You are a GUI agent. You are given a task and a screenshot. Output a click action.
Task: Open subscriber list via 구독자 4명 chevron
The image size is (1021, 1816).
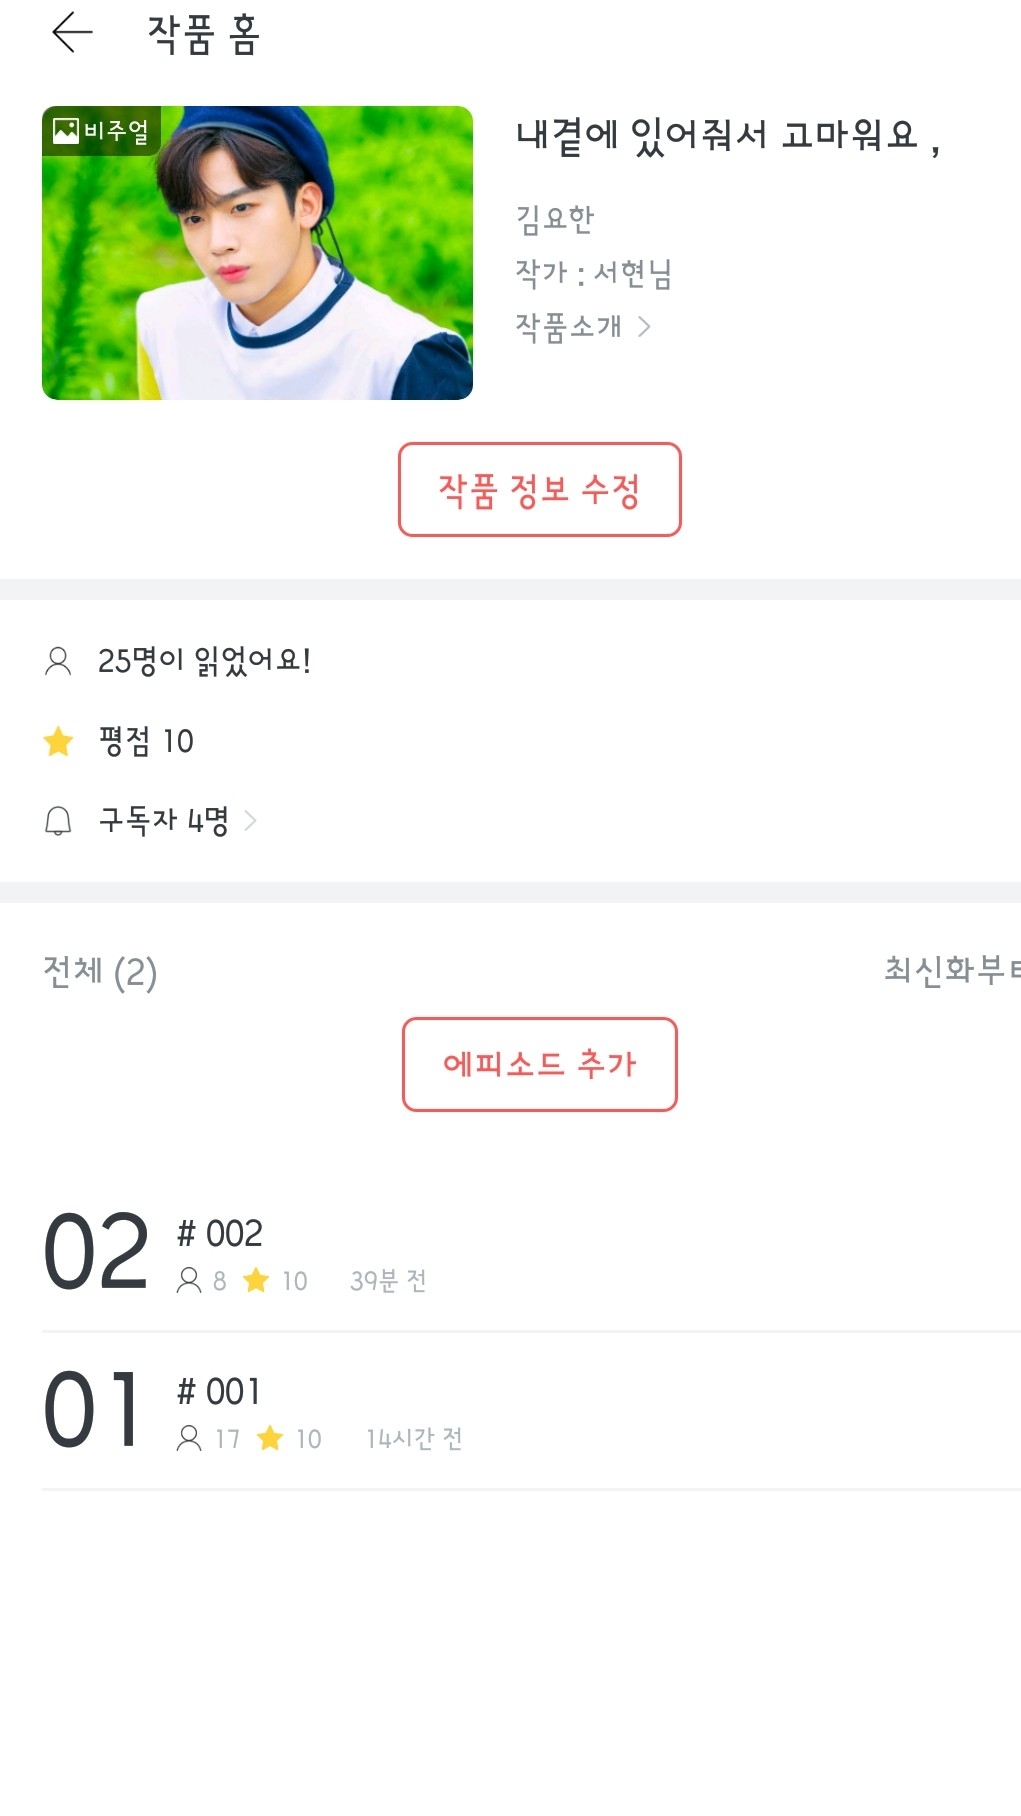pyautogui.click(x=251, y=821)
